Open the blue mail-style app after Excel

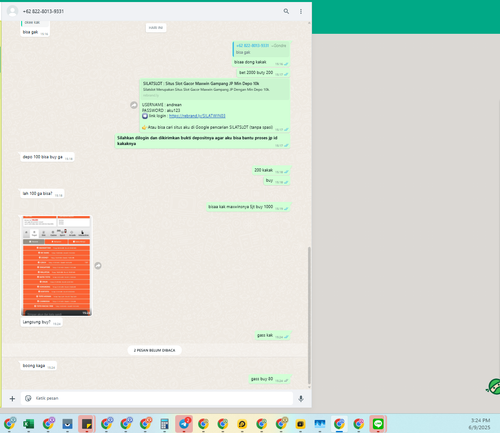tap(67, 424)
